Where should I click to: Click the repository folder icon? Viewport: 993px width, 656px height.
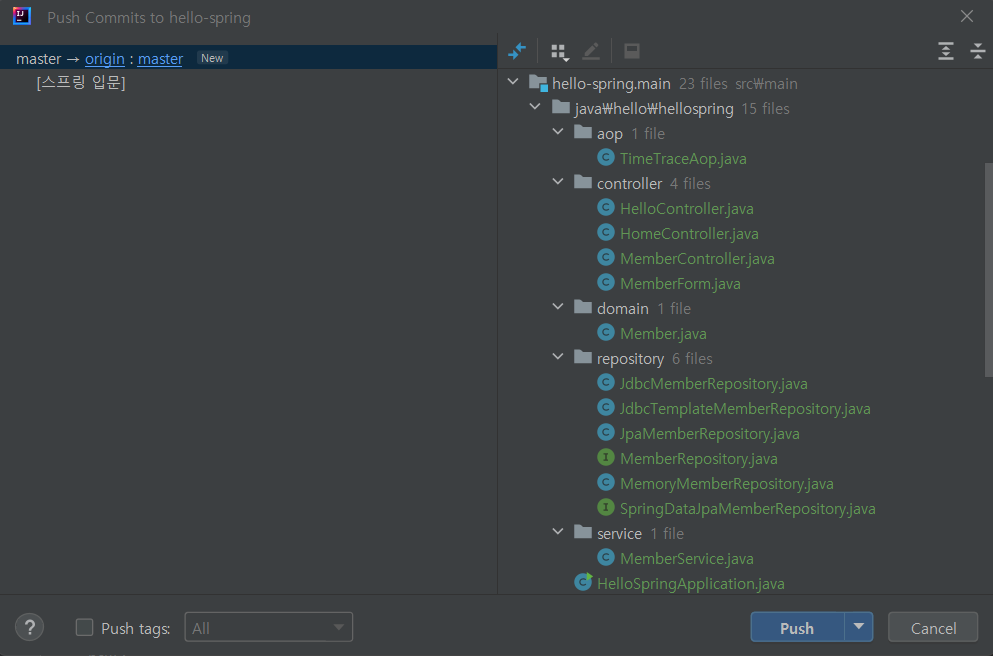(x=583, y=358)
